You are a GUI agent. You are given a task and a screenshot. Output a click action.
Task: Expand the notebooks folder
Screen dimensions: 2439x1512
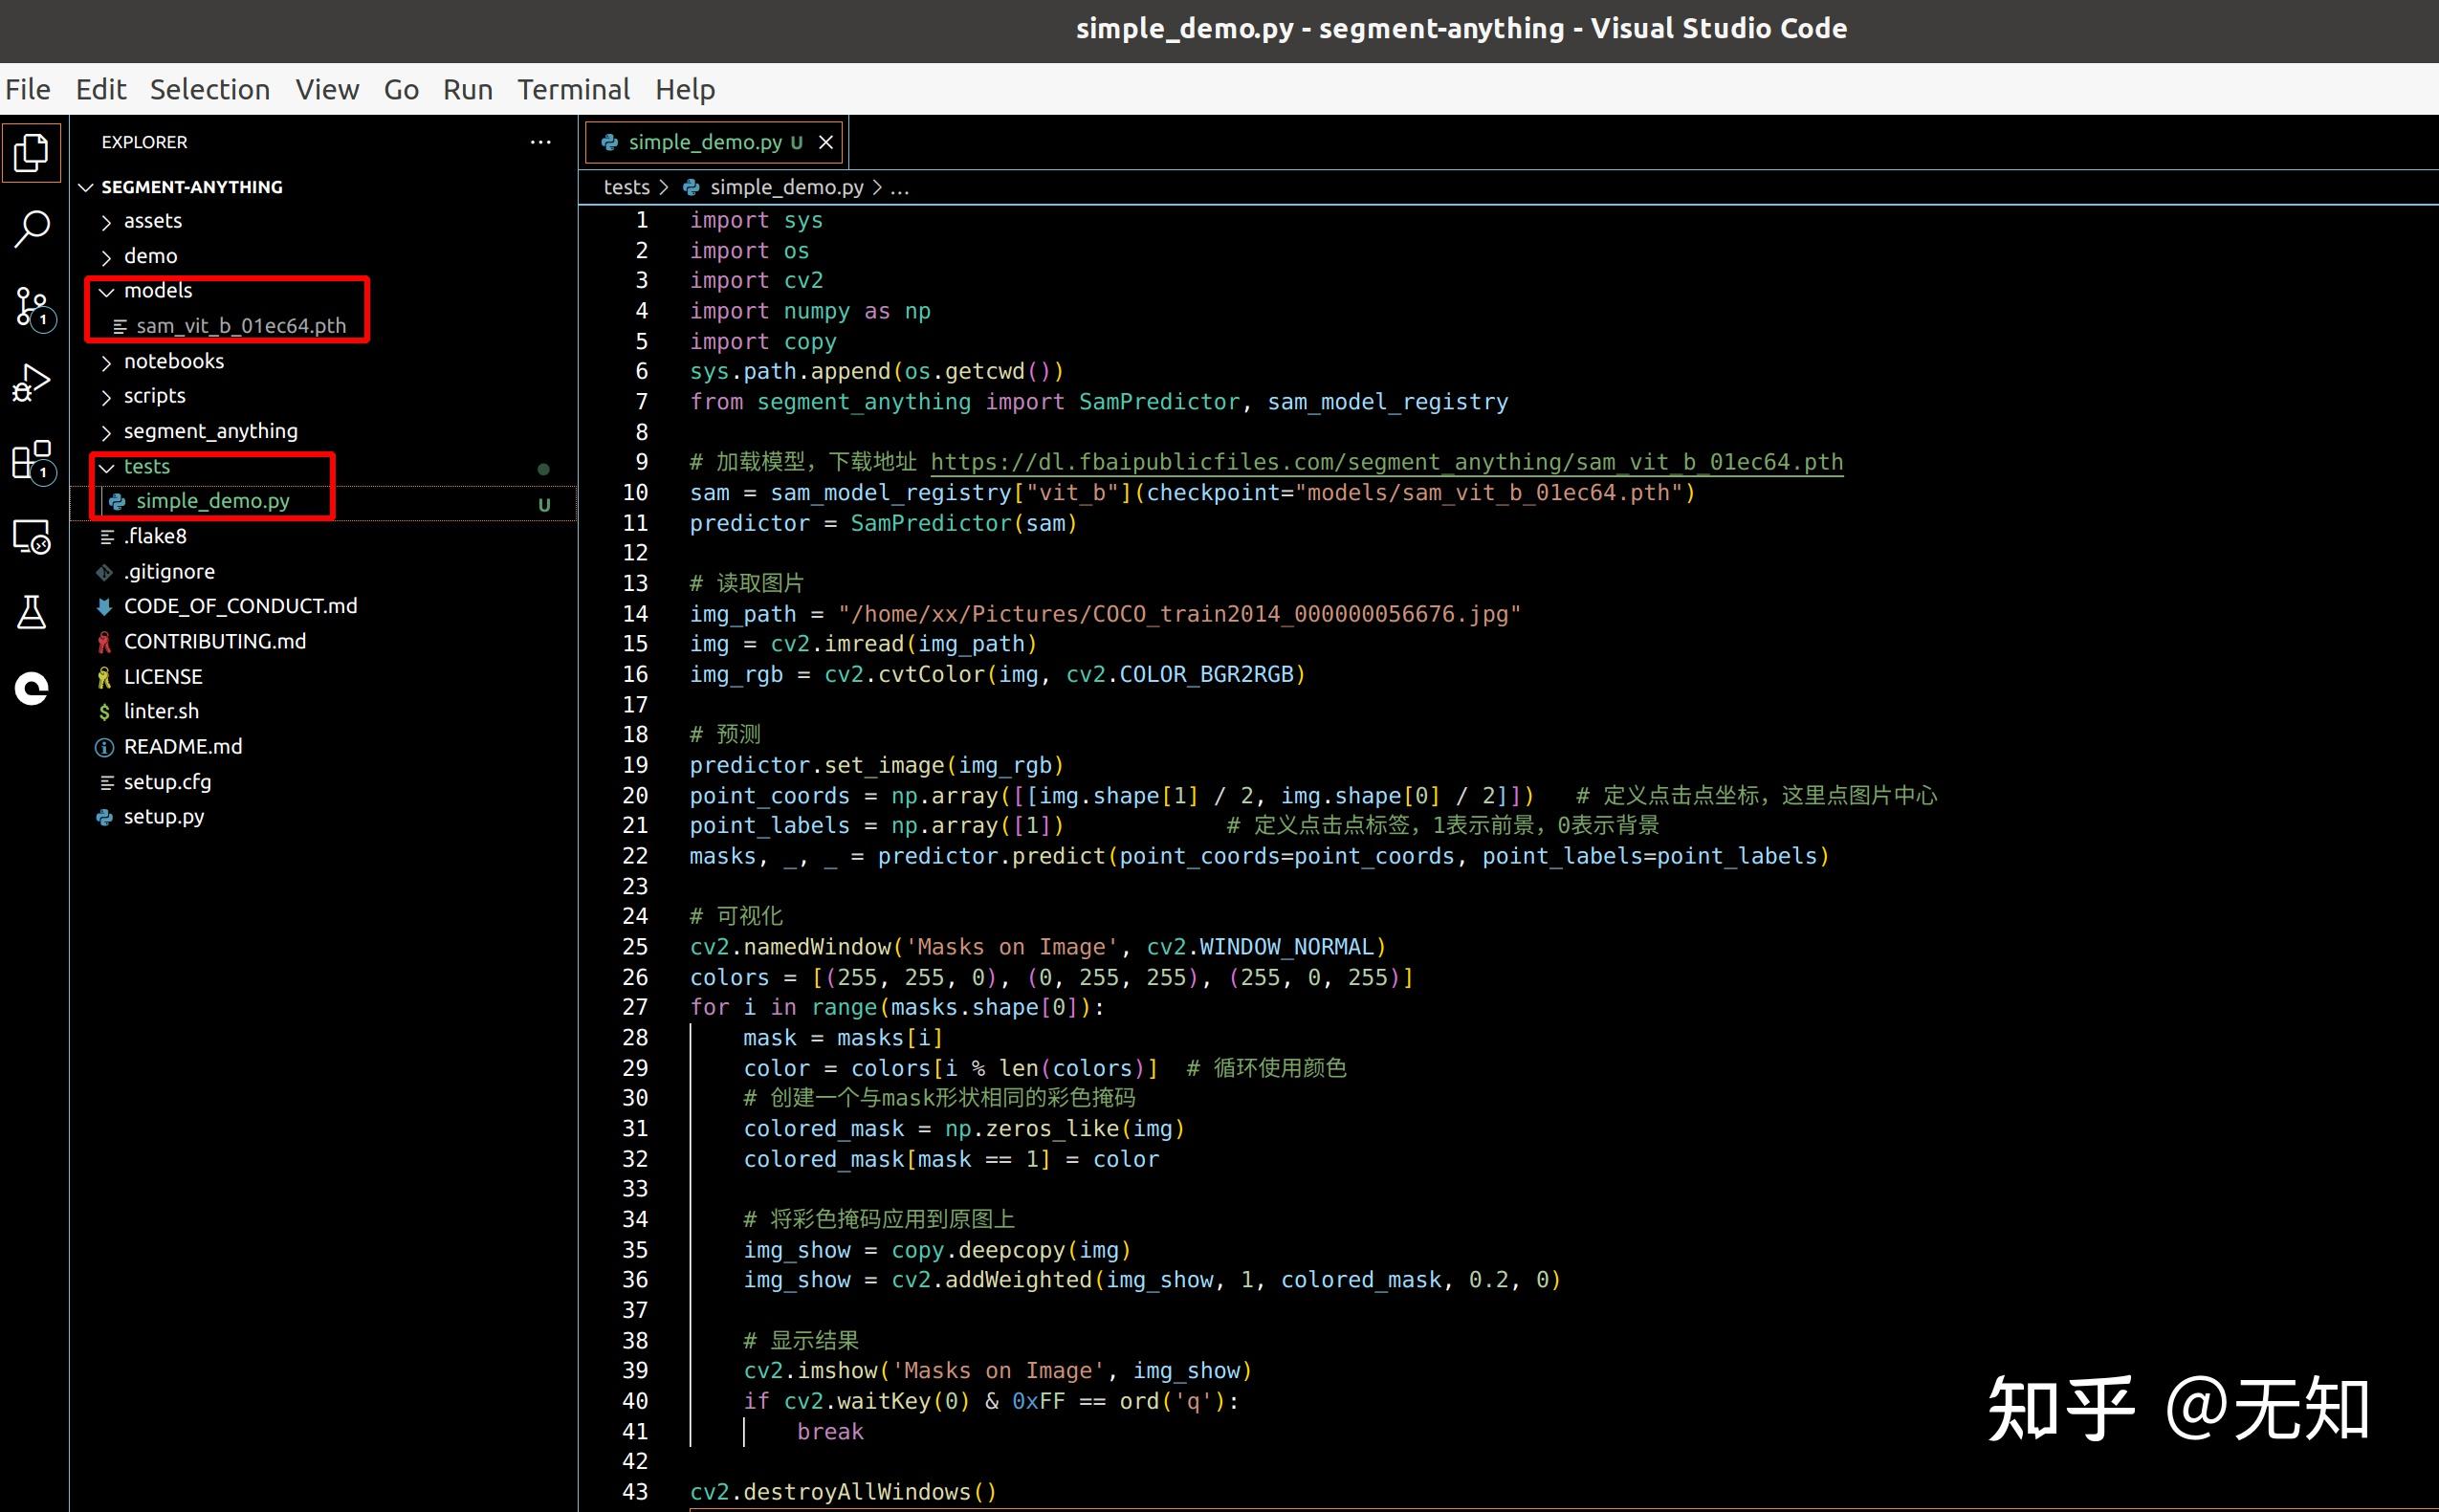click(x=106, y=362)
